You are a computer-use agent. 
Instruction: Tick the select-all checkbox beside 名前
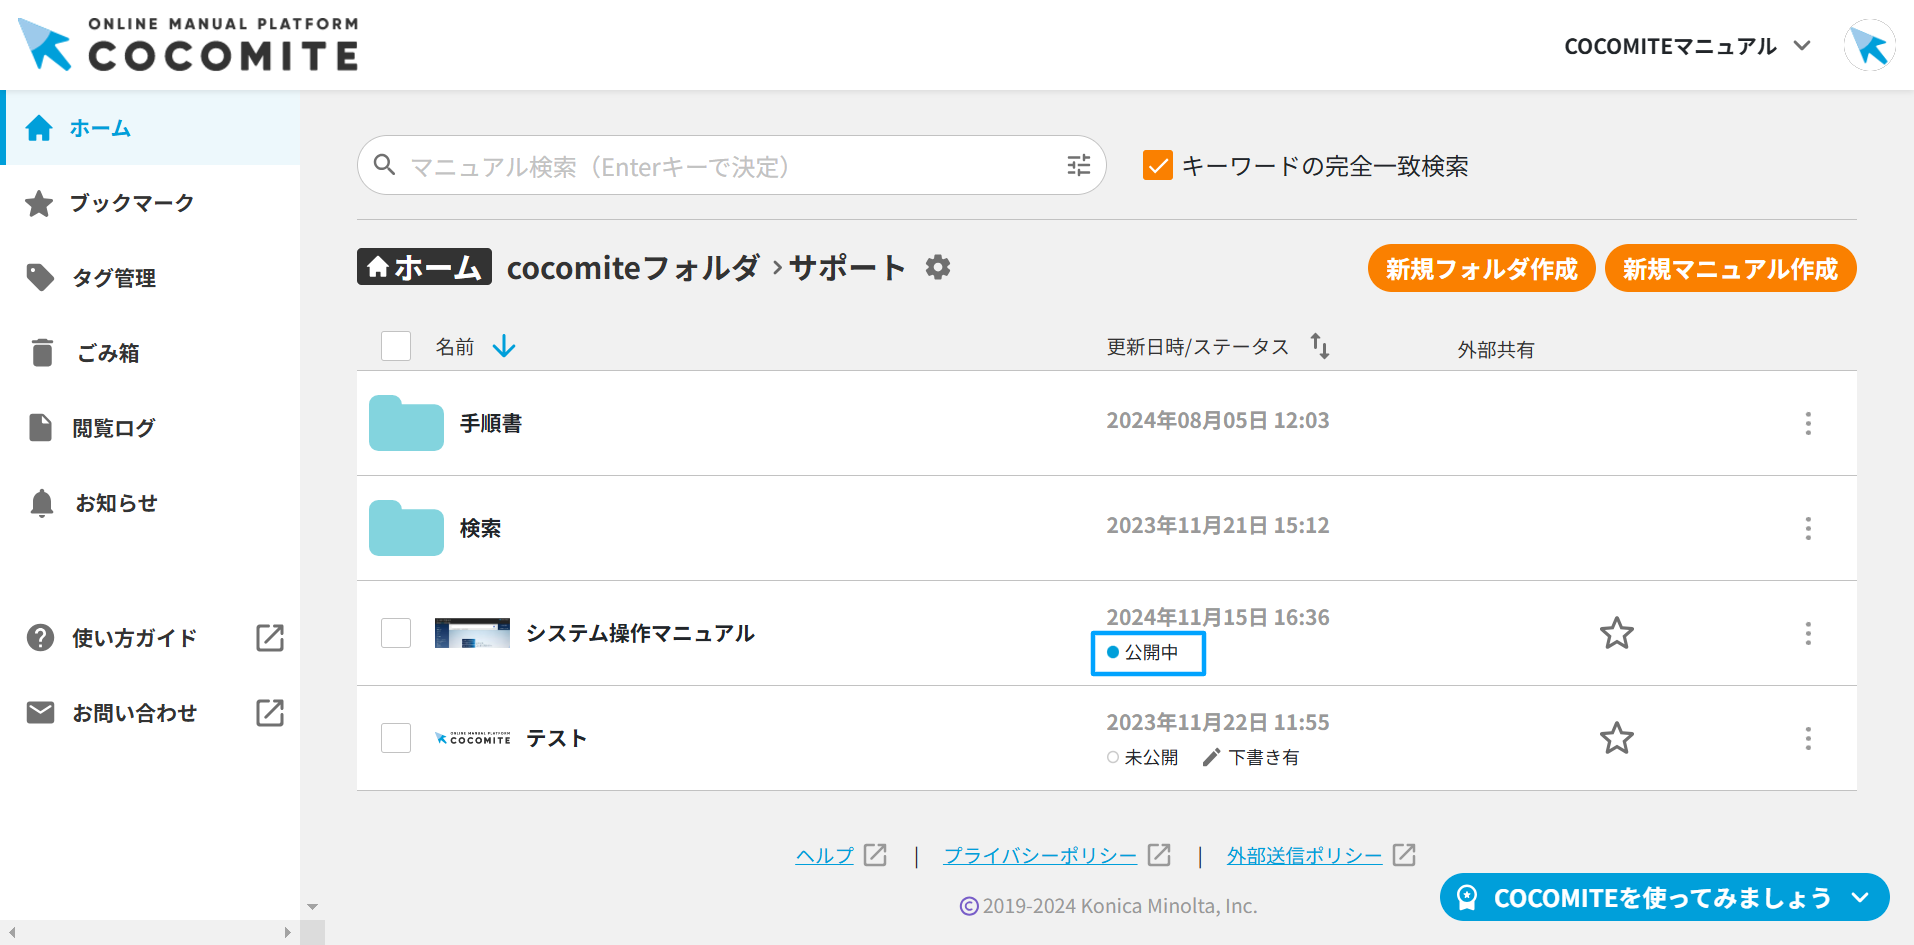tap(396, 346)
